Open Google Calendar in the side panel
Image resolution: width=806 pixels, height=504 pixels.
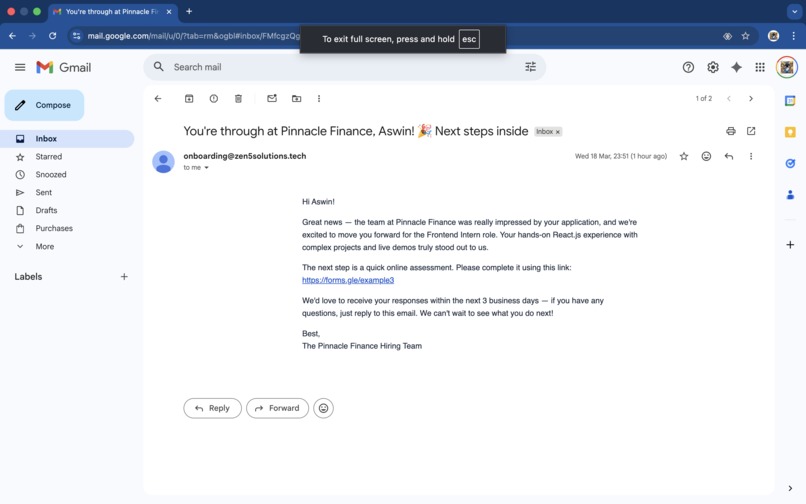pos(790,101)
